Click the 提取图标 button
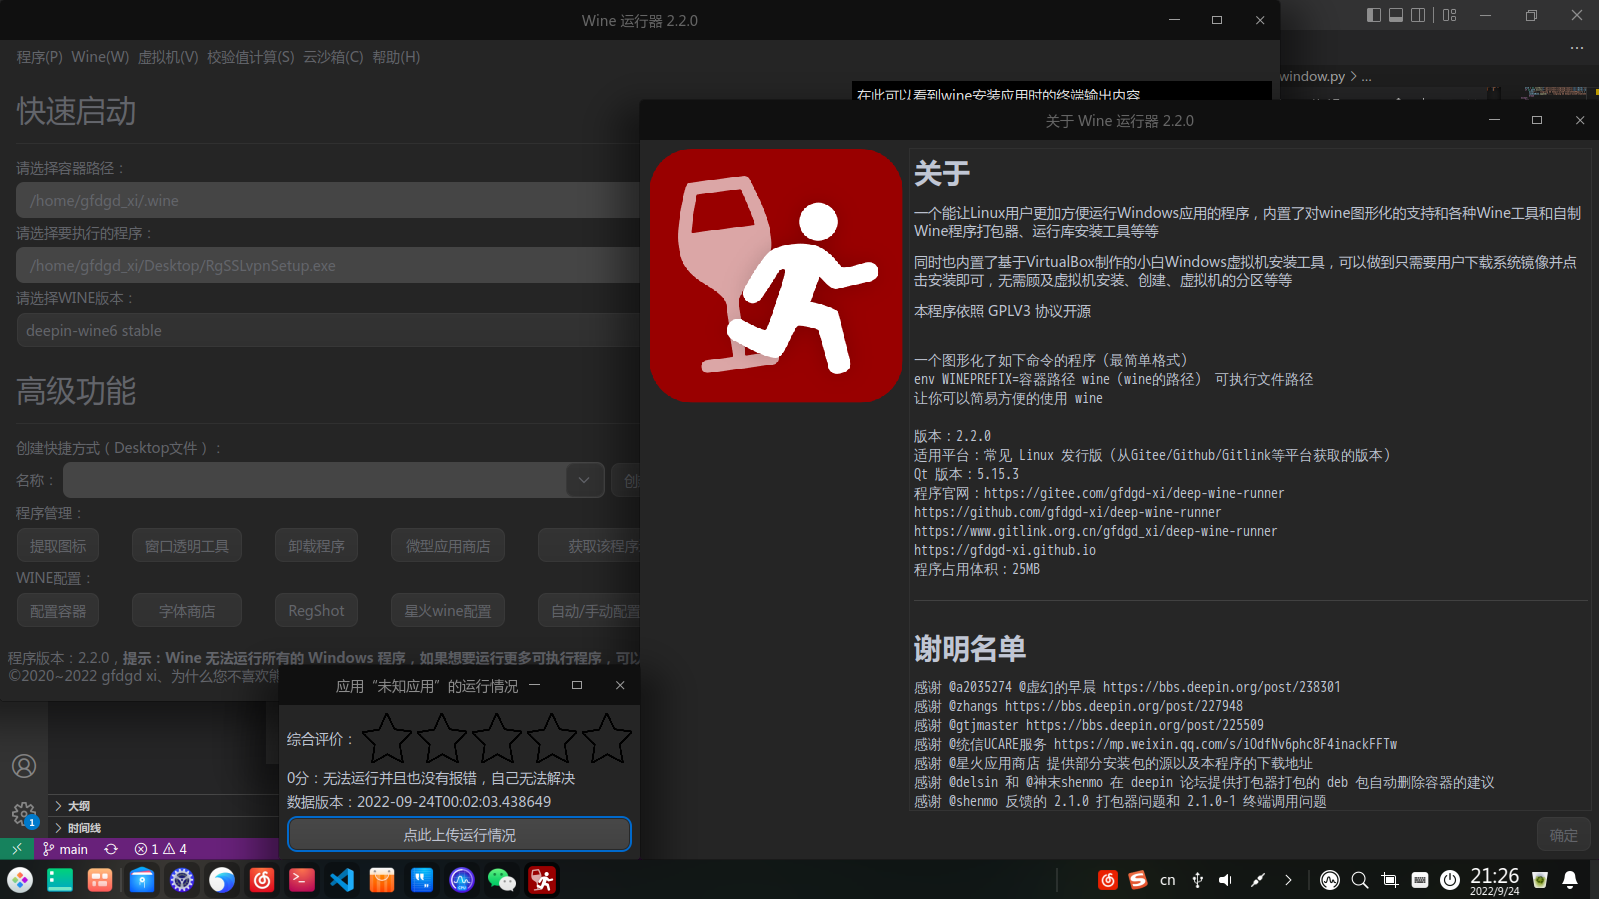 coord(58,546)
